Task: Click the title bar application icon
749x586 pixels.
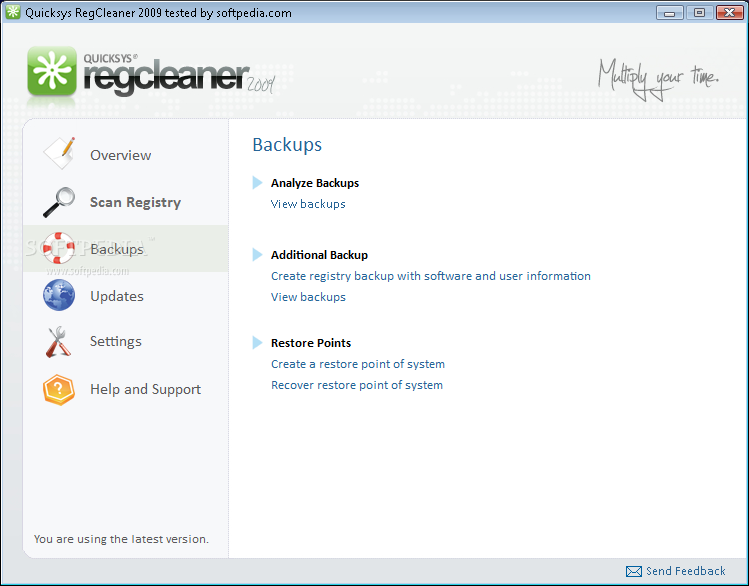Action: tap(13, 12)
